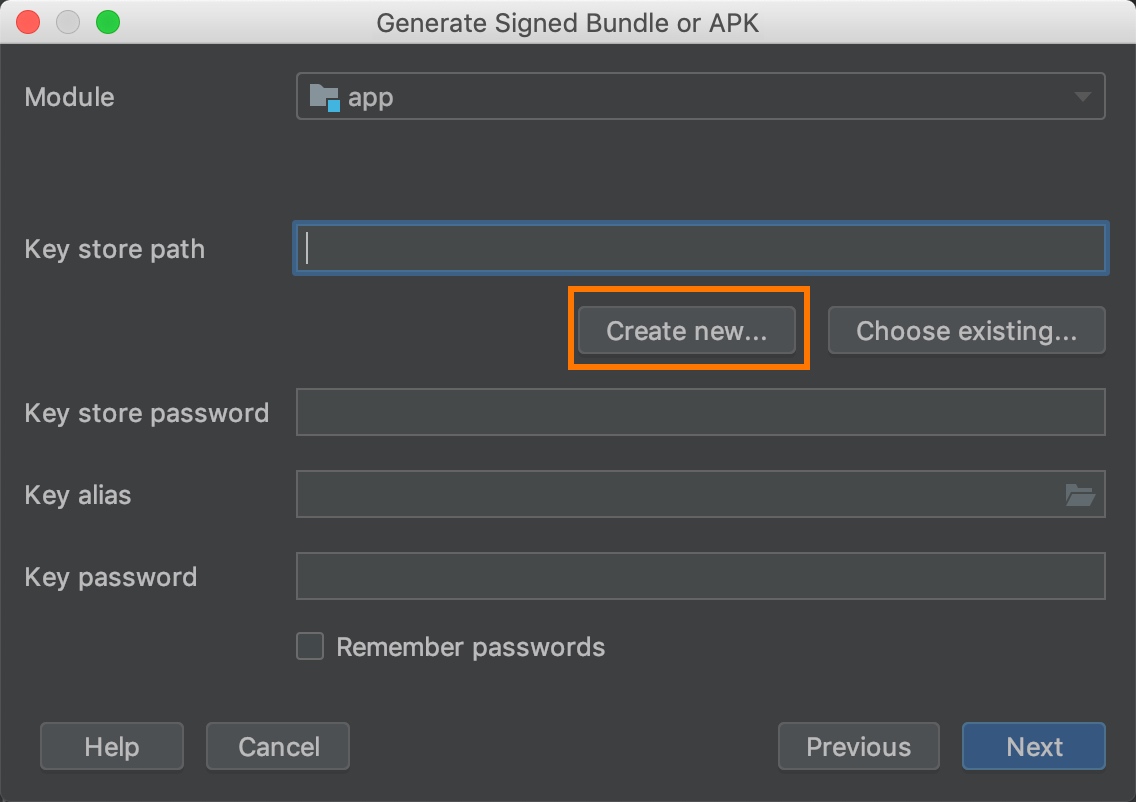Click into the Key store password field
The image size is (1136, 802).
click(700, 413)
